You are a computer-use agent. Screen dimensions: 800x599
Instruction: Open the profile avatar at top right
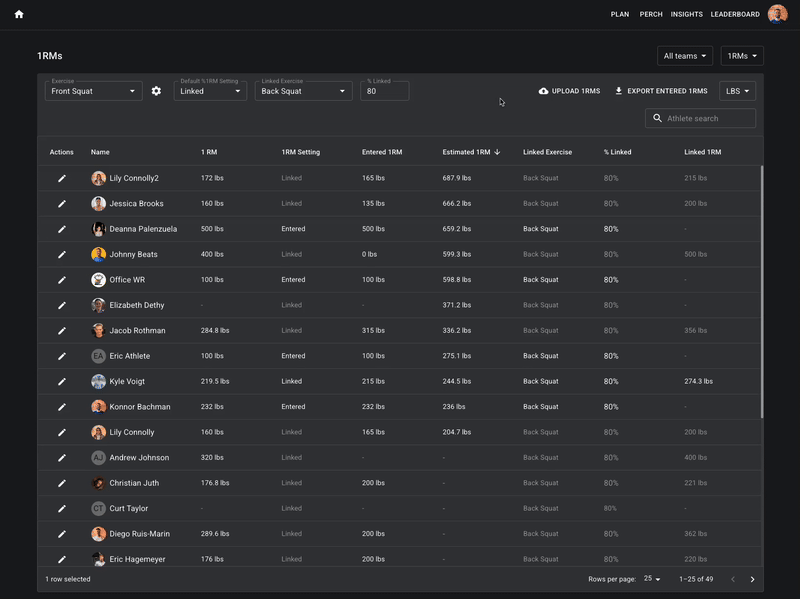[x=777, y=14]
